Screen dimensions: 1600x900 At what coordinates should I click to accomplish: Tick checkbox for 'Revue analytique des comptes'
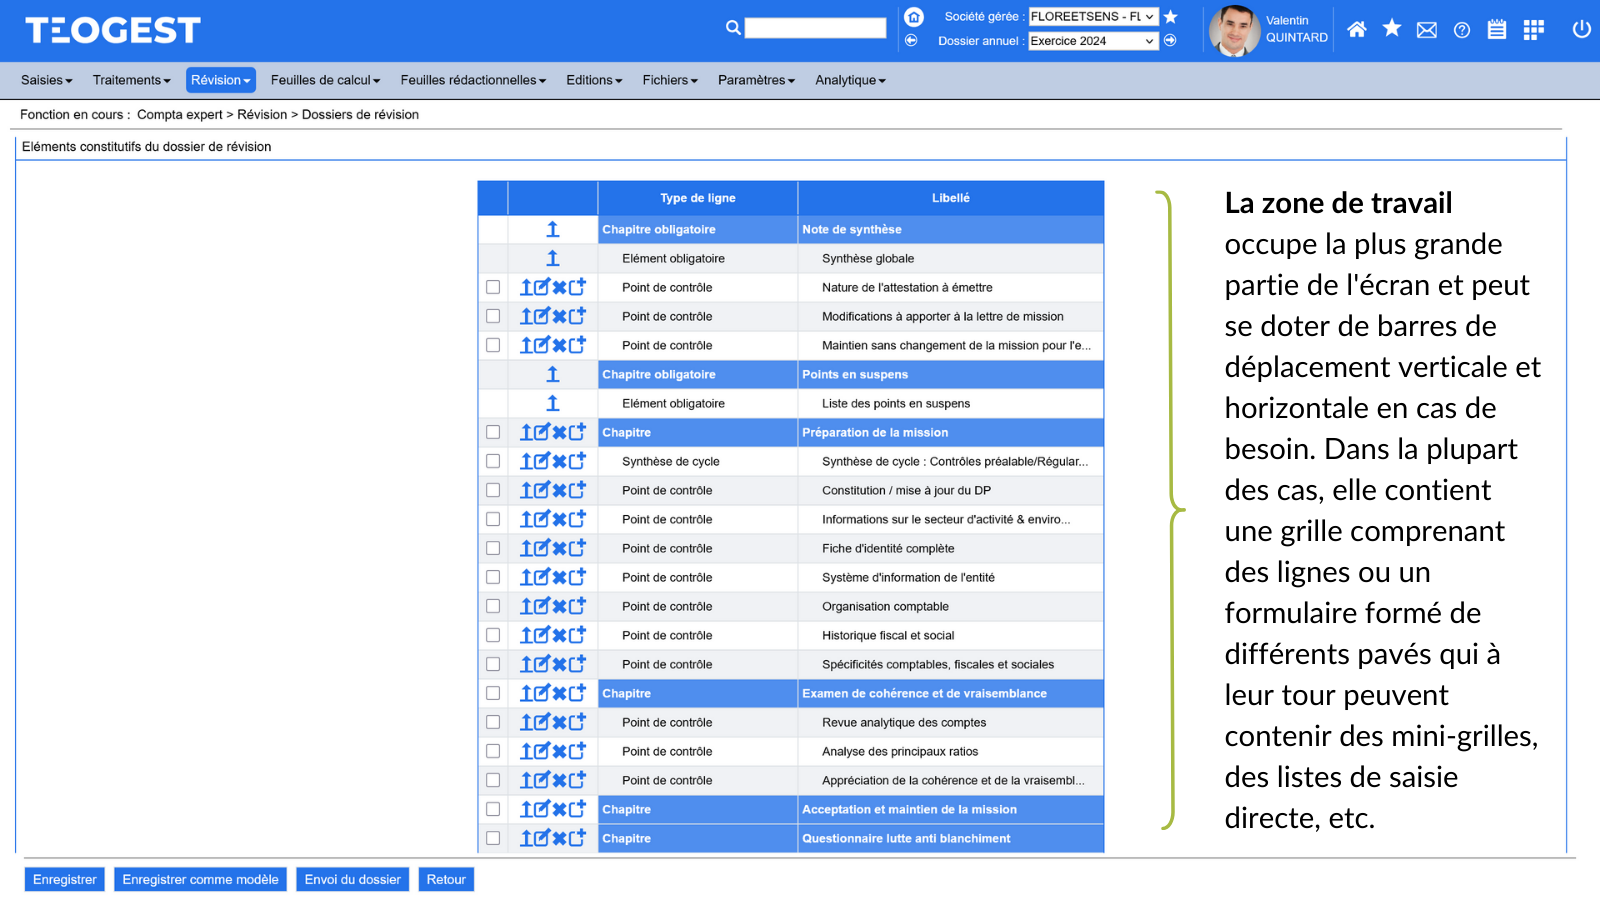[x=493, y=722]
